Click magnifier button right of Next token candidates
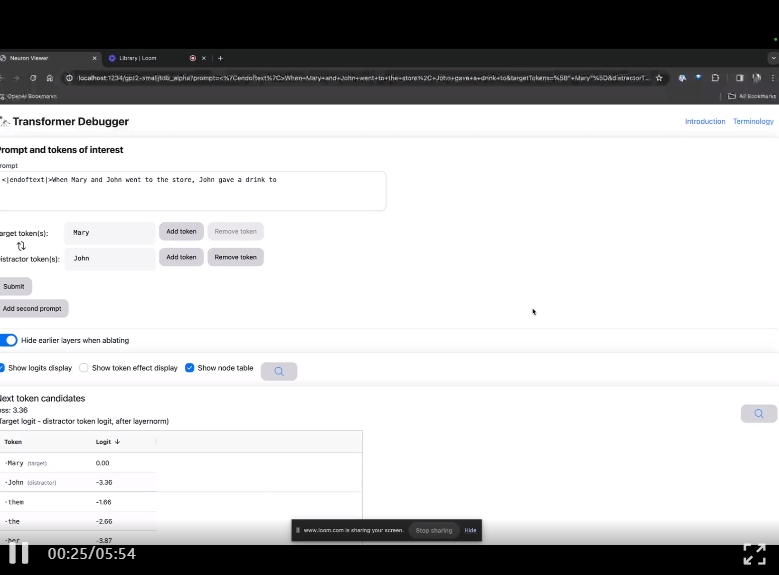The height and width of the screenshot is (575, 779). pyautogui.click(x=759, y=413)
